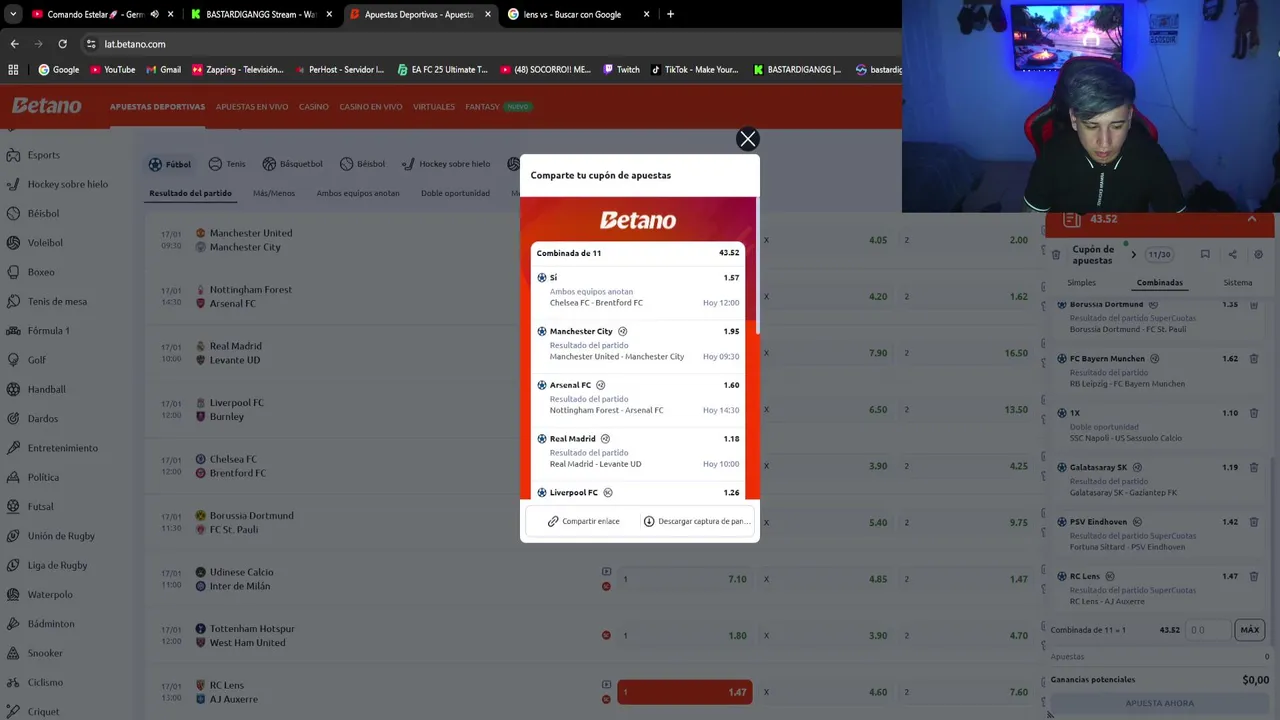Open bet slip settings gear
Image resolution: width=1280 pixels, height=720 pixels.
(x=1259, y=255)
